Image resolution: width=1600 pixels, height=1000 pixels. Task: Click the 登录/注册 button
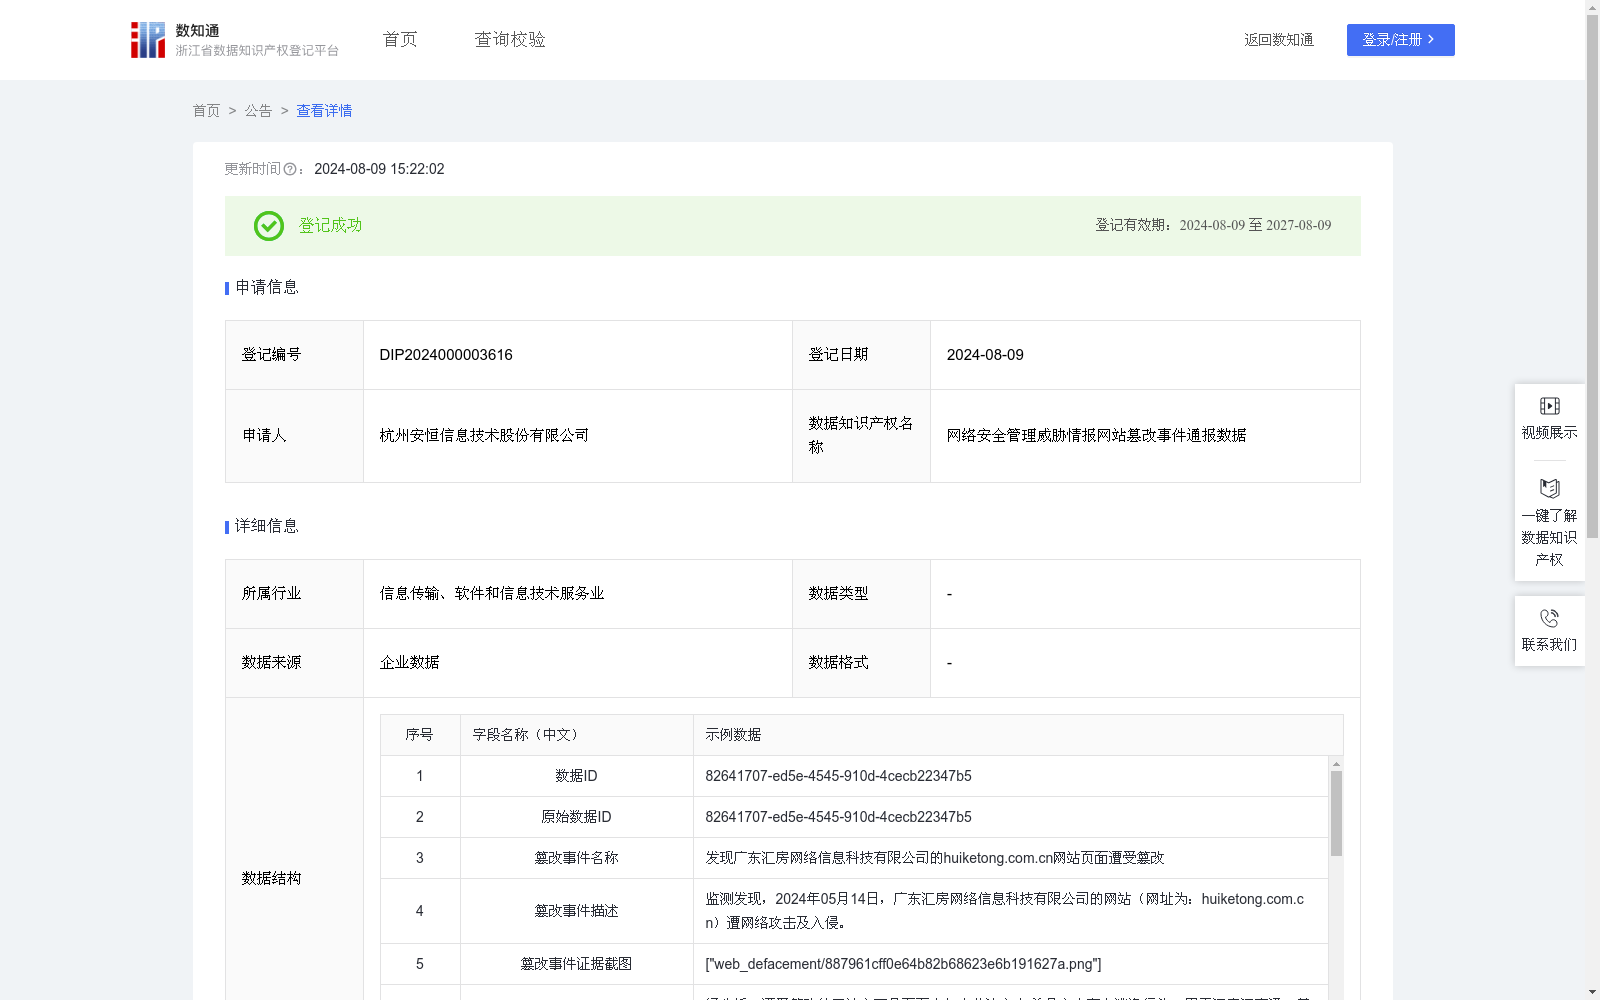(1400, 40)
